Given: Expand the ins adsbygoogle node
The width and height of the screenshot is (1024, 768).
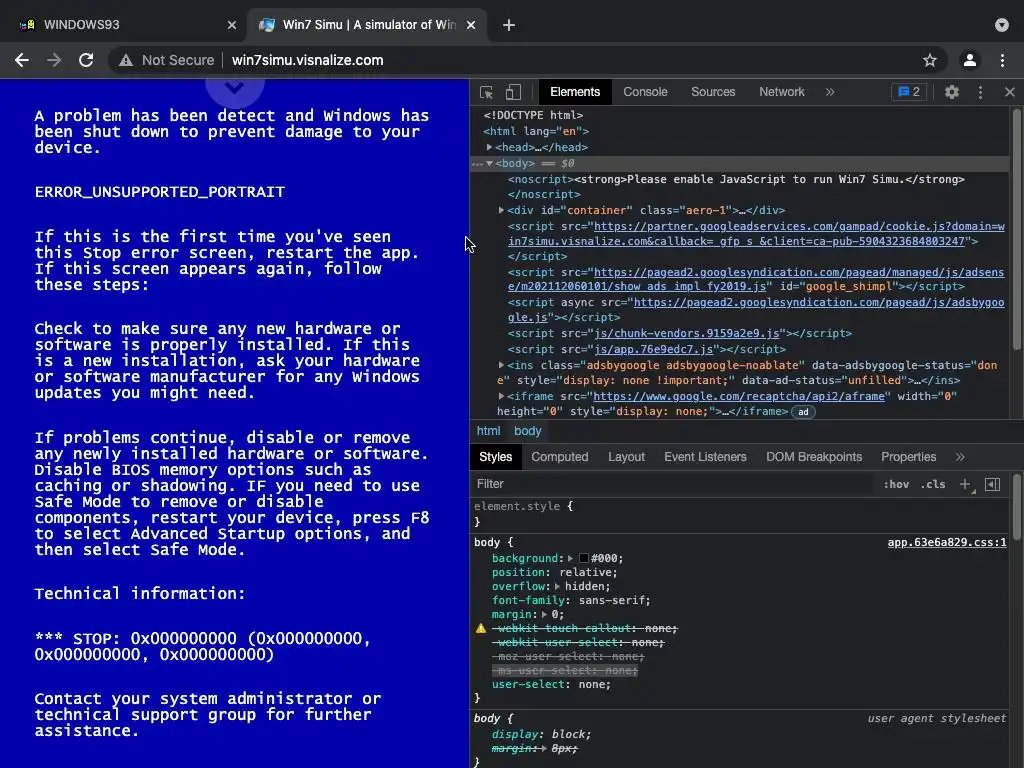Looking at the screenshot, I should (x=501, y=365).
